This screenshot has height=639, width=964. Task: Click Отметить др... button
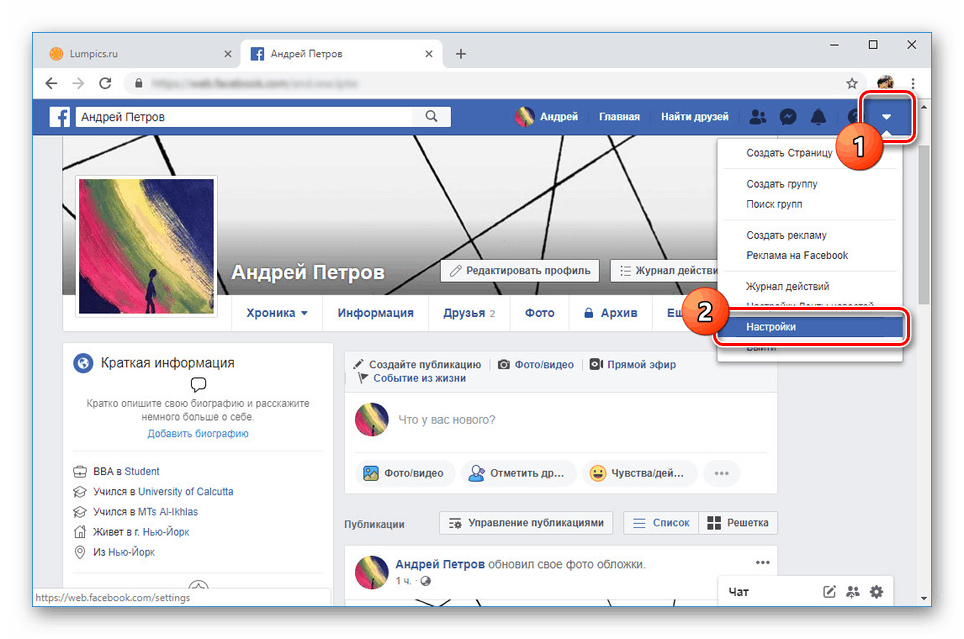tap(518, 473)
